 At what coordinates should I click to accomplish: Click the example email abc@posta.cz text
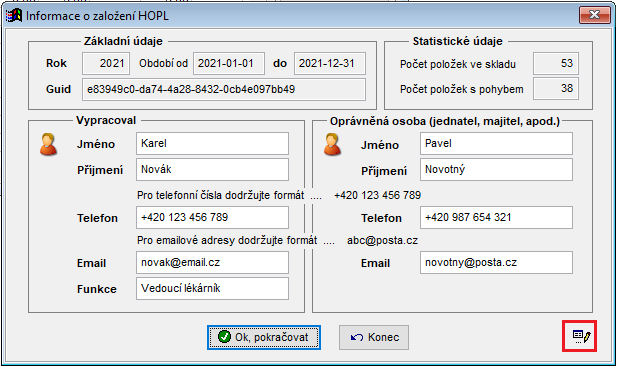click(382, 240)
